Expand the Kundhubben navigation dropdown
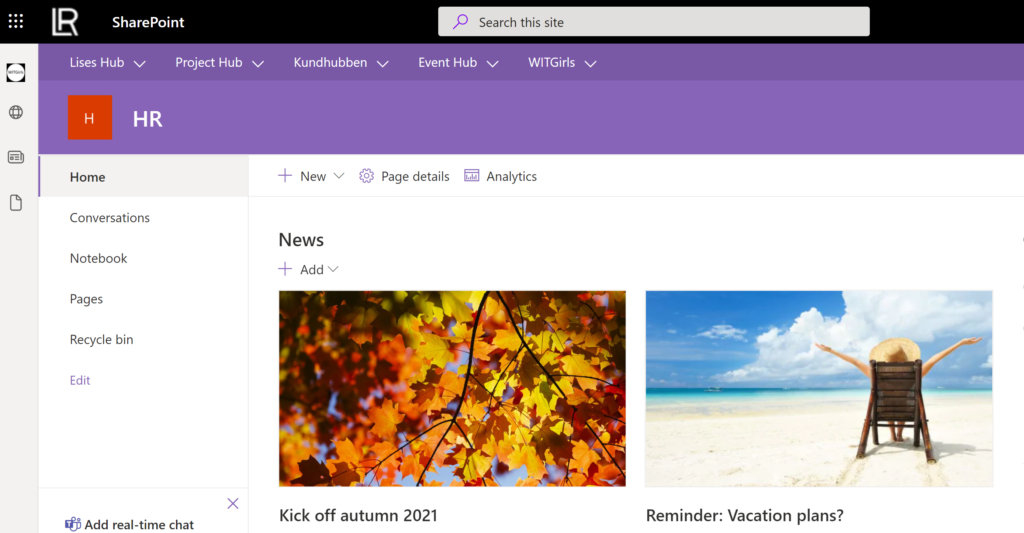 click(382, 63)
